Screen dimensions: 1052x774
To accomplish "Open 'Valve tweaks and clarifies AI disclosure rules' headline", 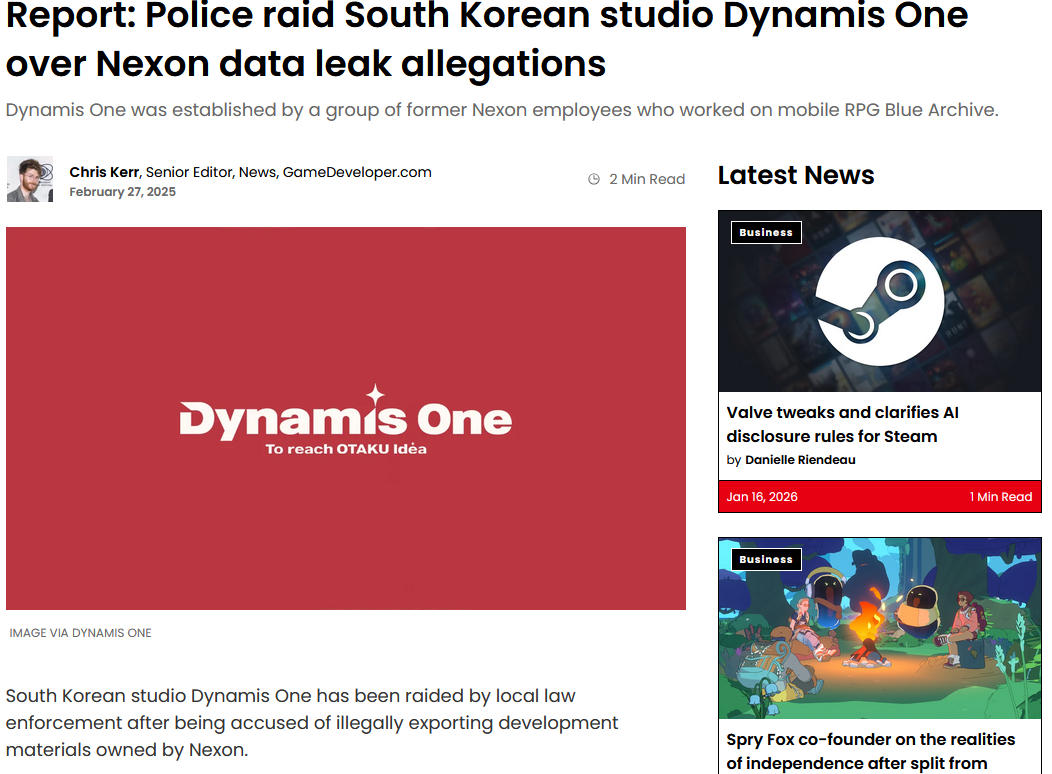I will (x=843, y=424).
